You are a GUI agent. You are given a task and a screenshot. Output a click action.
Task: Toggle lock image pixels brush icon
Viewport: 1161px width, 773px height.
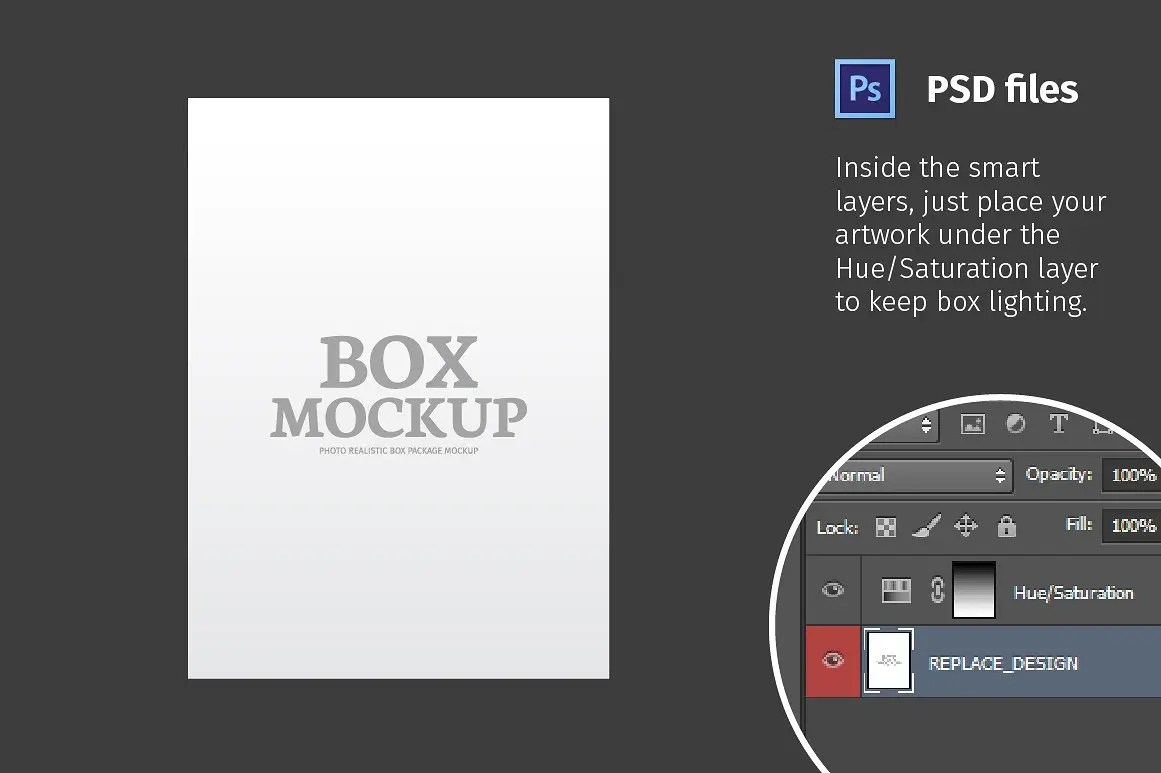926,526
